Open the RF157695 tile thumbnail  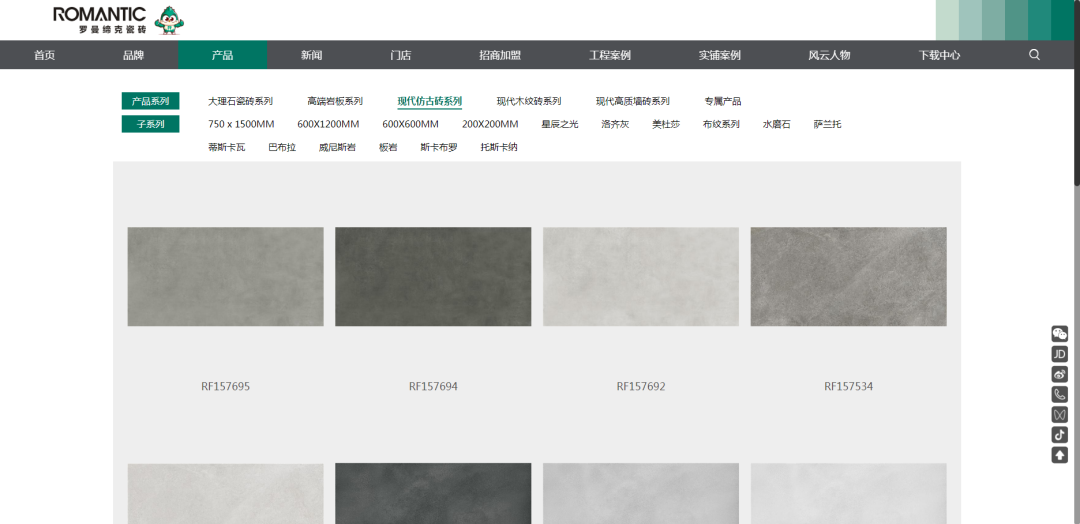coord(225,276)
